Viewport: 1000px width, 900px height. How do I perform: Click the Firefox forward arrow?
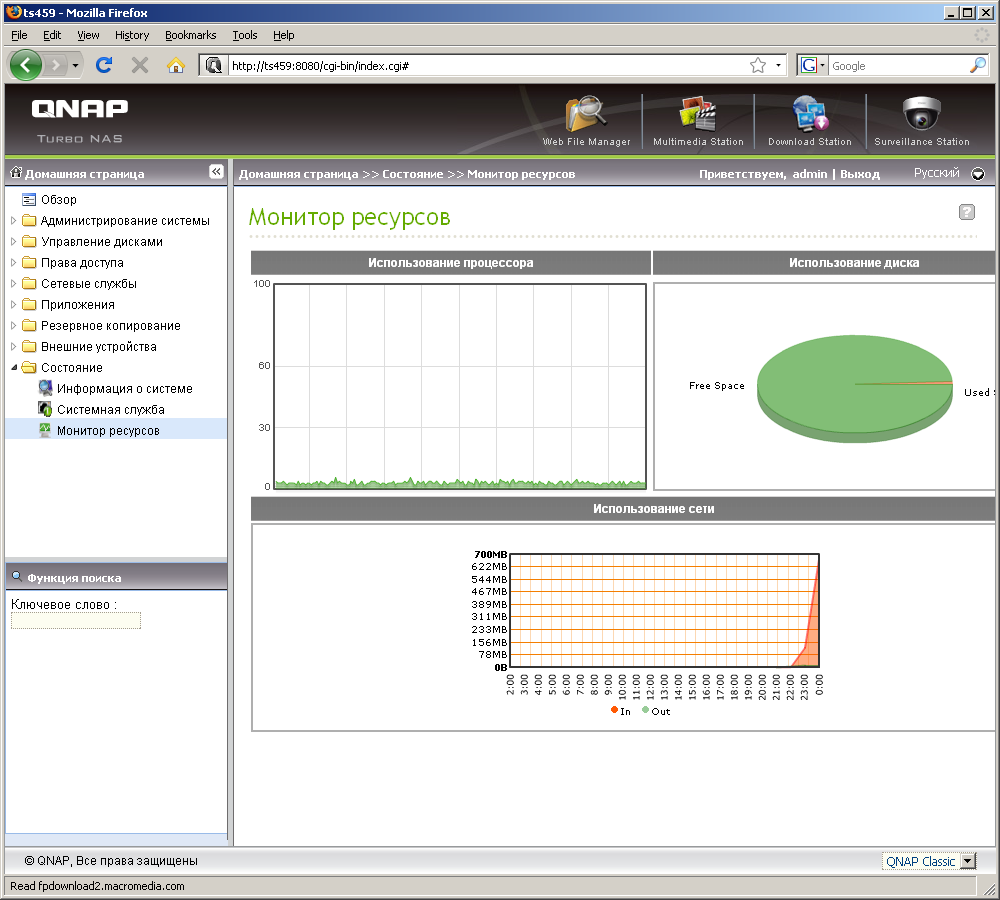pos(56,65)
